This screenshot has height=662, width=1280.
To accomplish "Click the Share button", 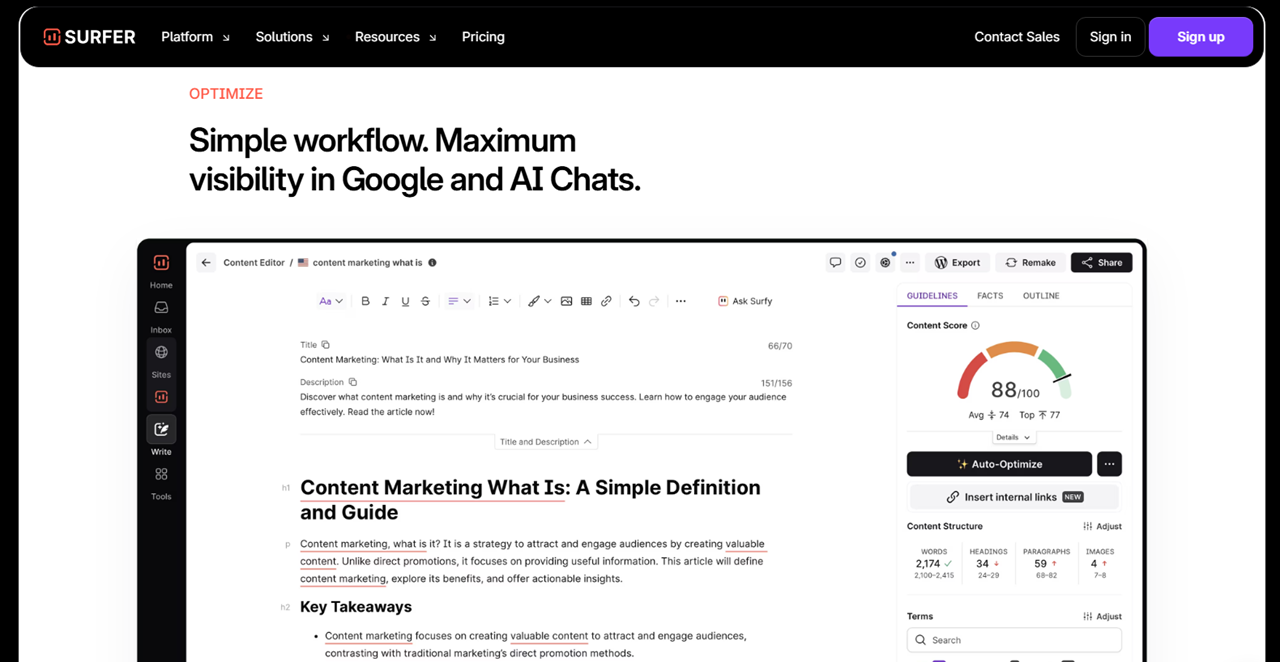I will tap(1102, 263).
